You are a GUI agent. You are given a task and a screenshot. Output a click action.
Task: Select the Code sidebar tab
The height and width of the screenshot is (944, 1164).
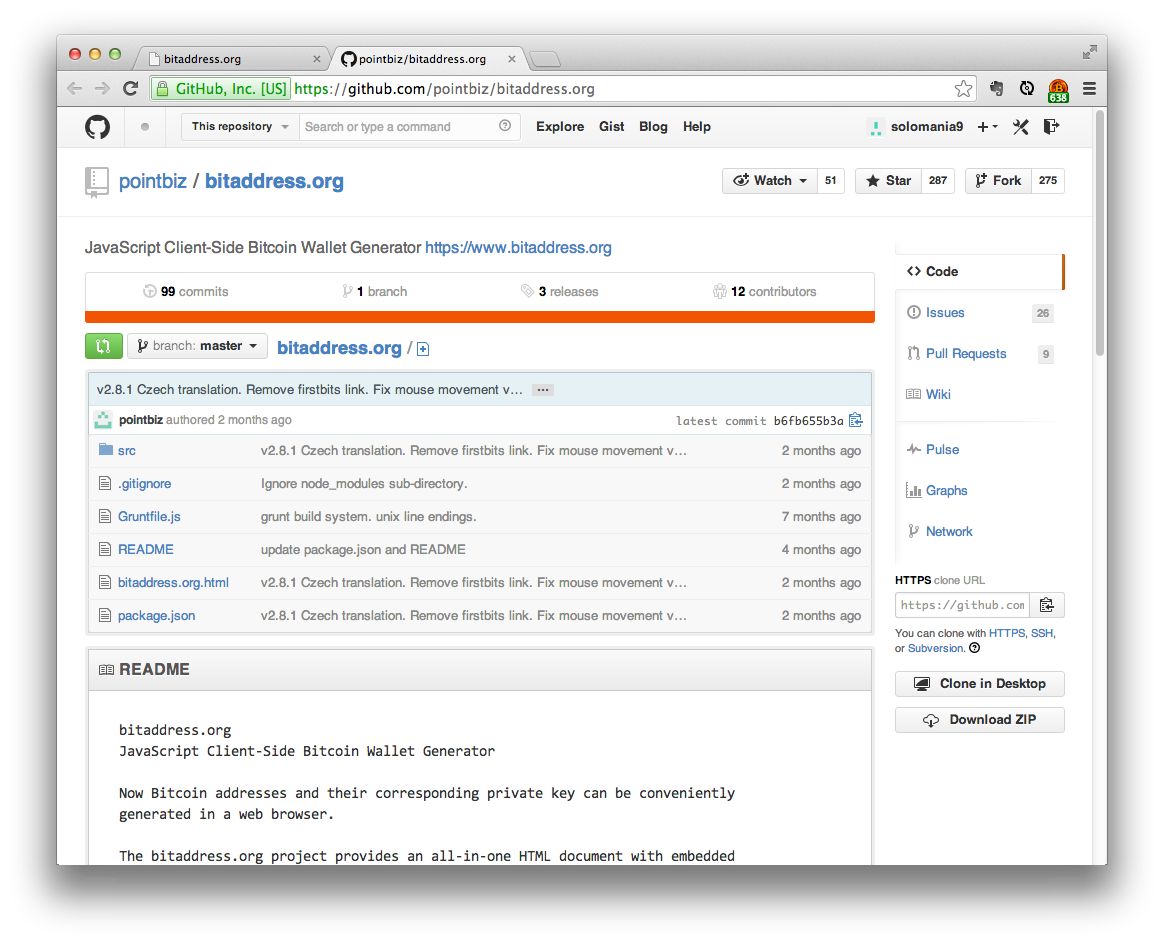click(980, 272)
